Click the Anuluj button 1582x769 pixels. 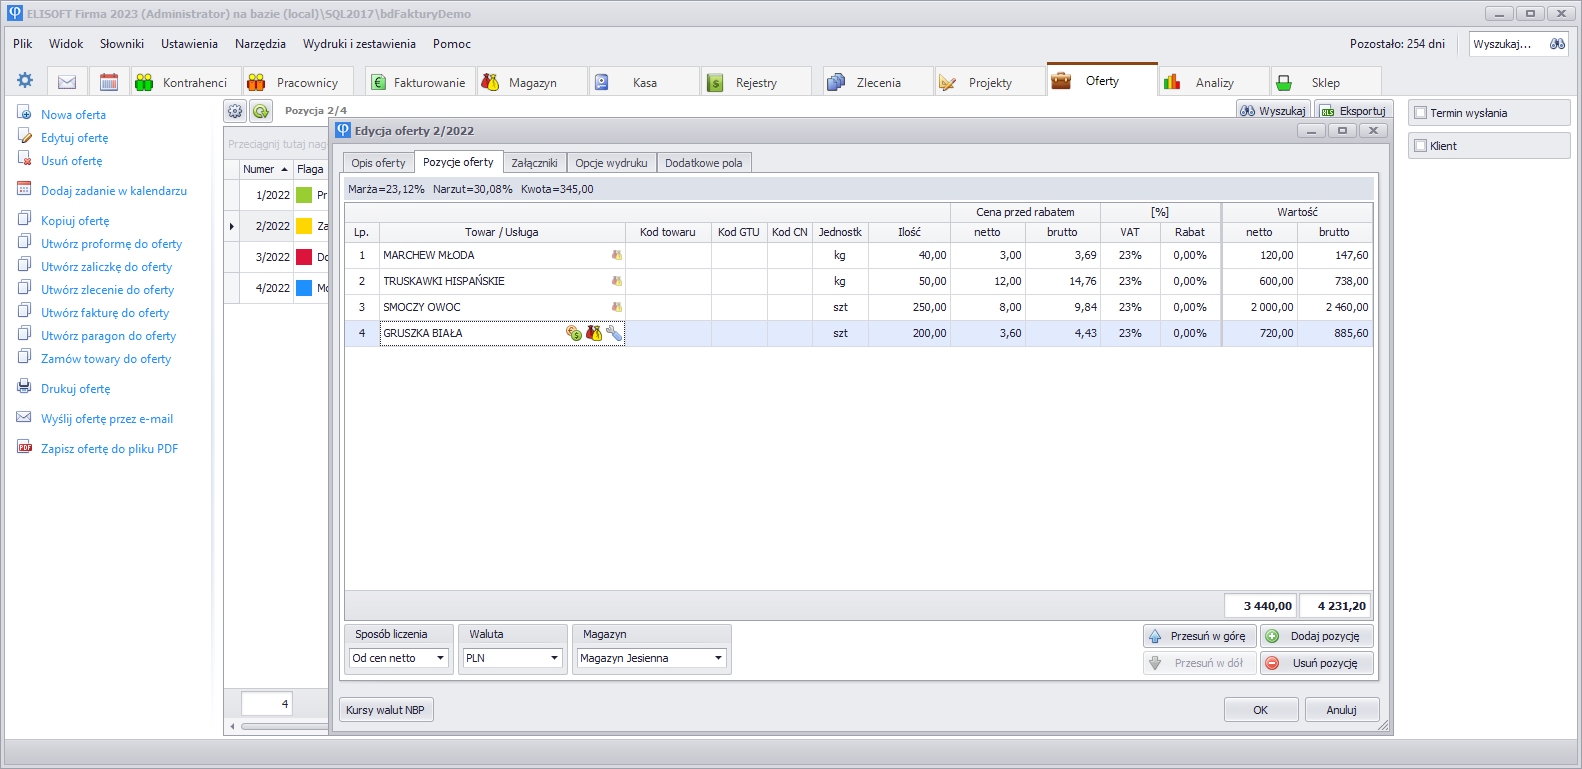[1342, 710]
